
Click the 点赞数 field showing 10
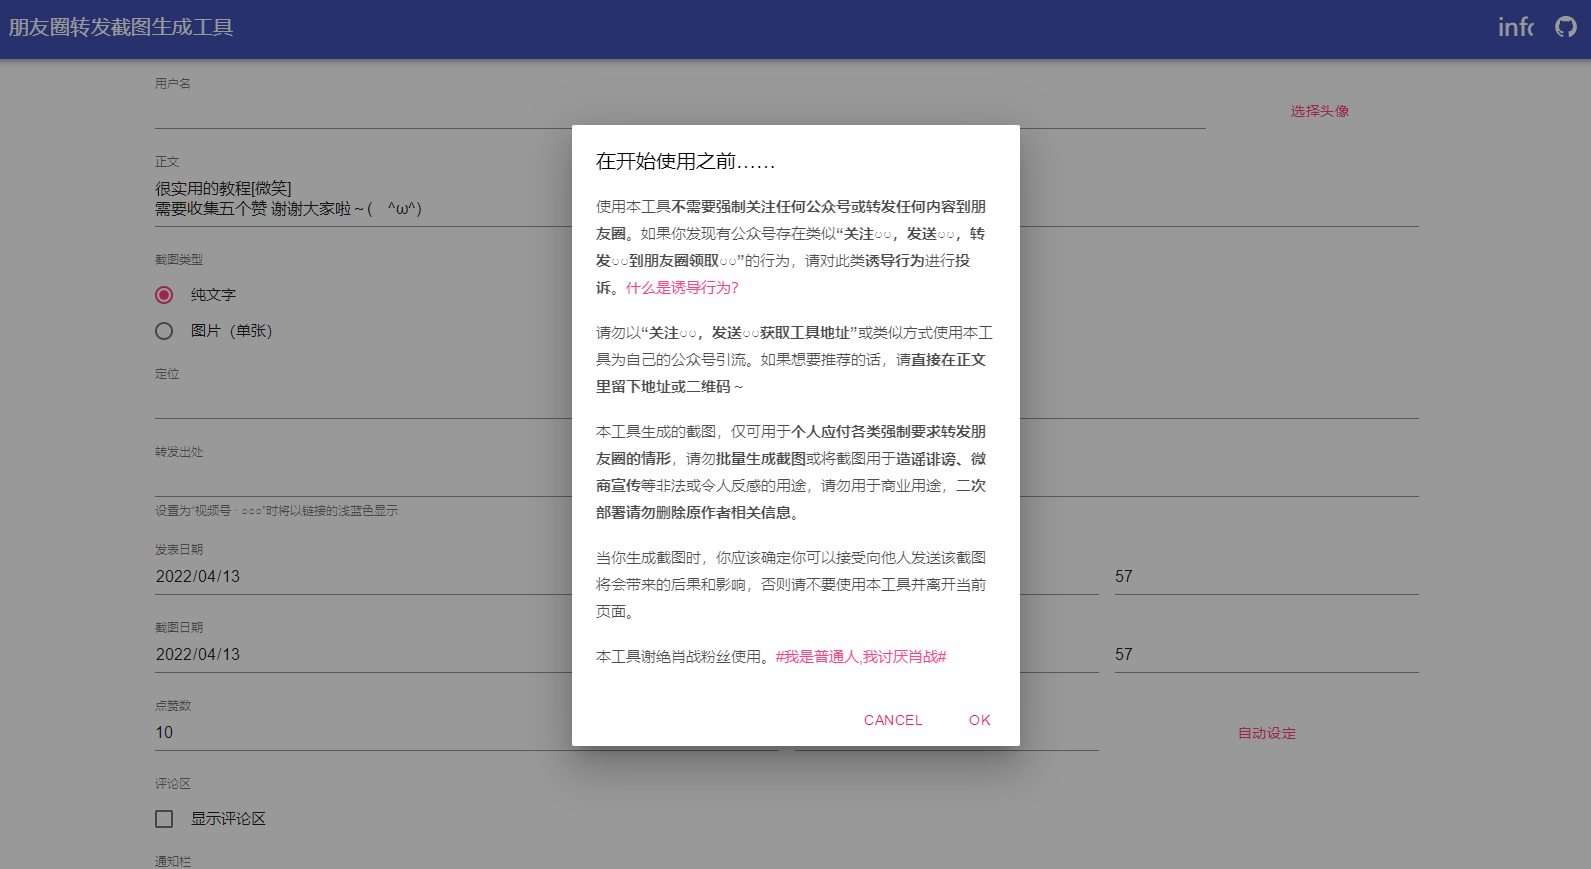click(x=360, y=733)
